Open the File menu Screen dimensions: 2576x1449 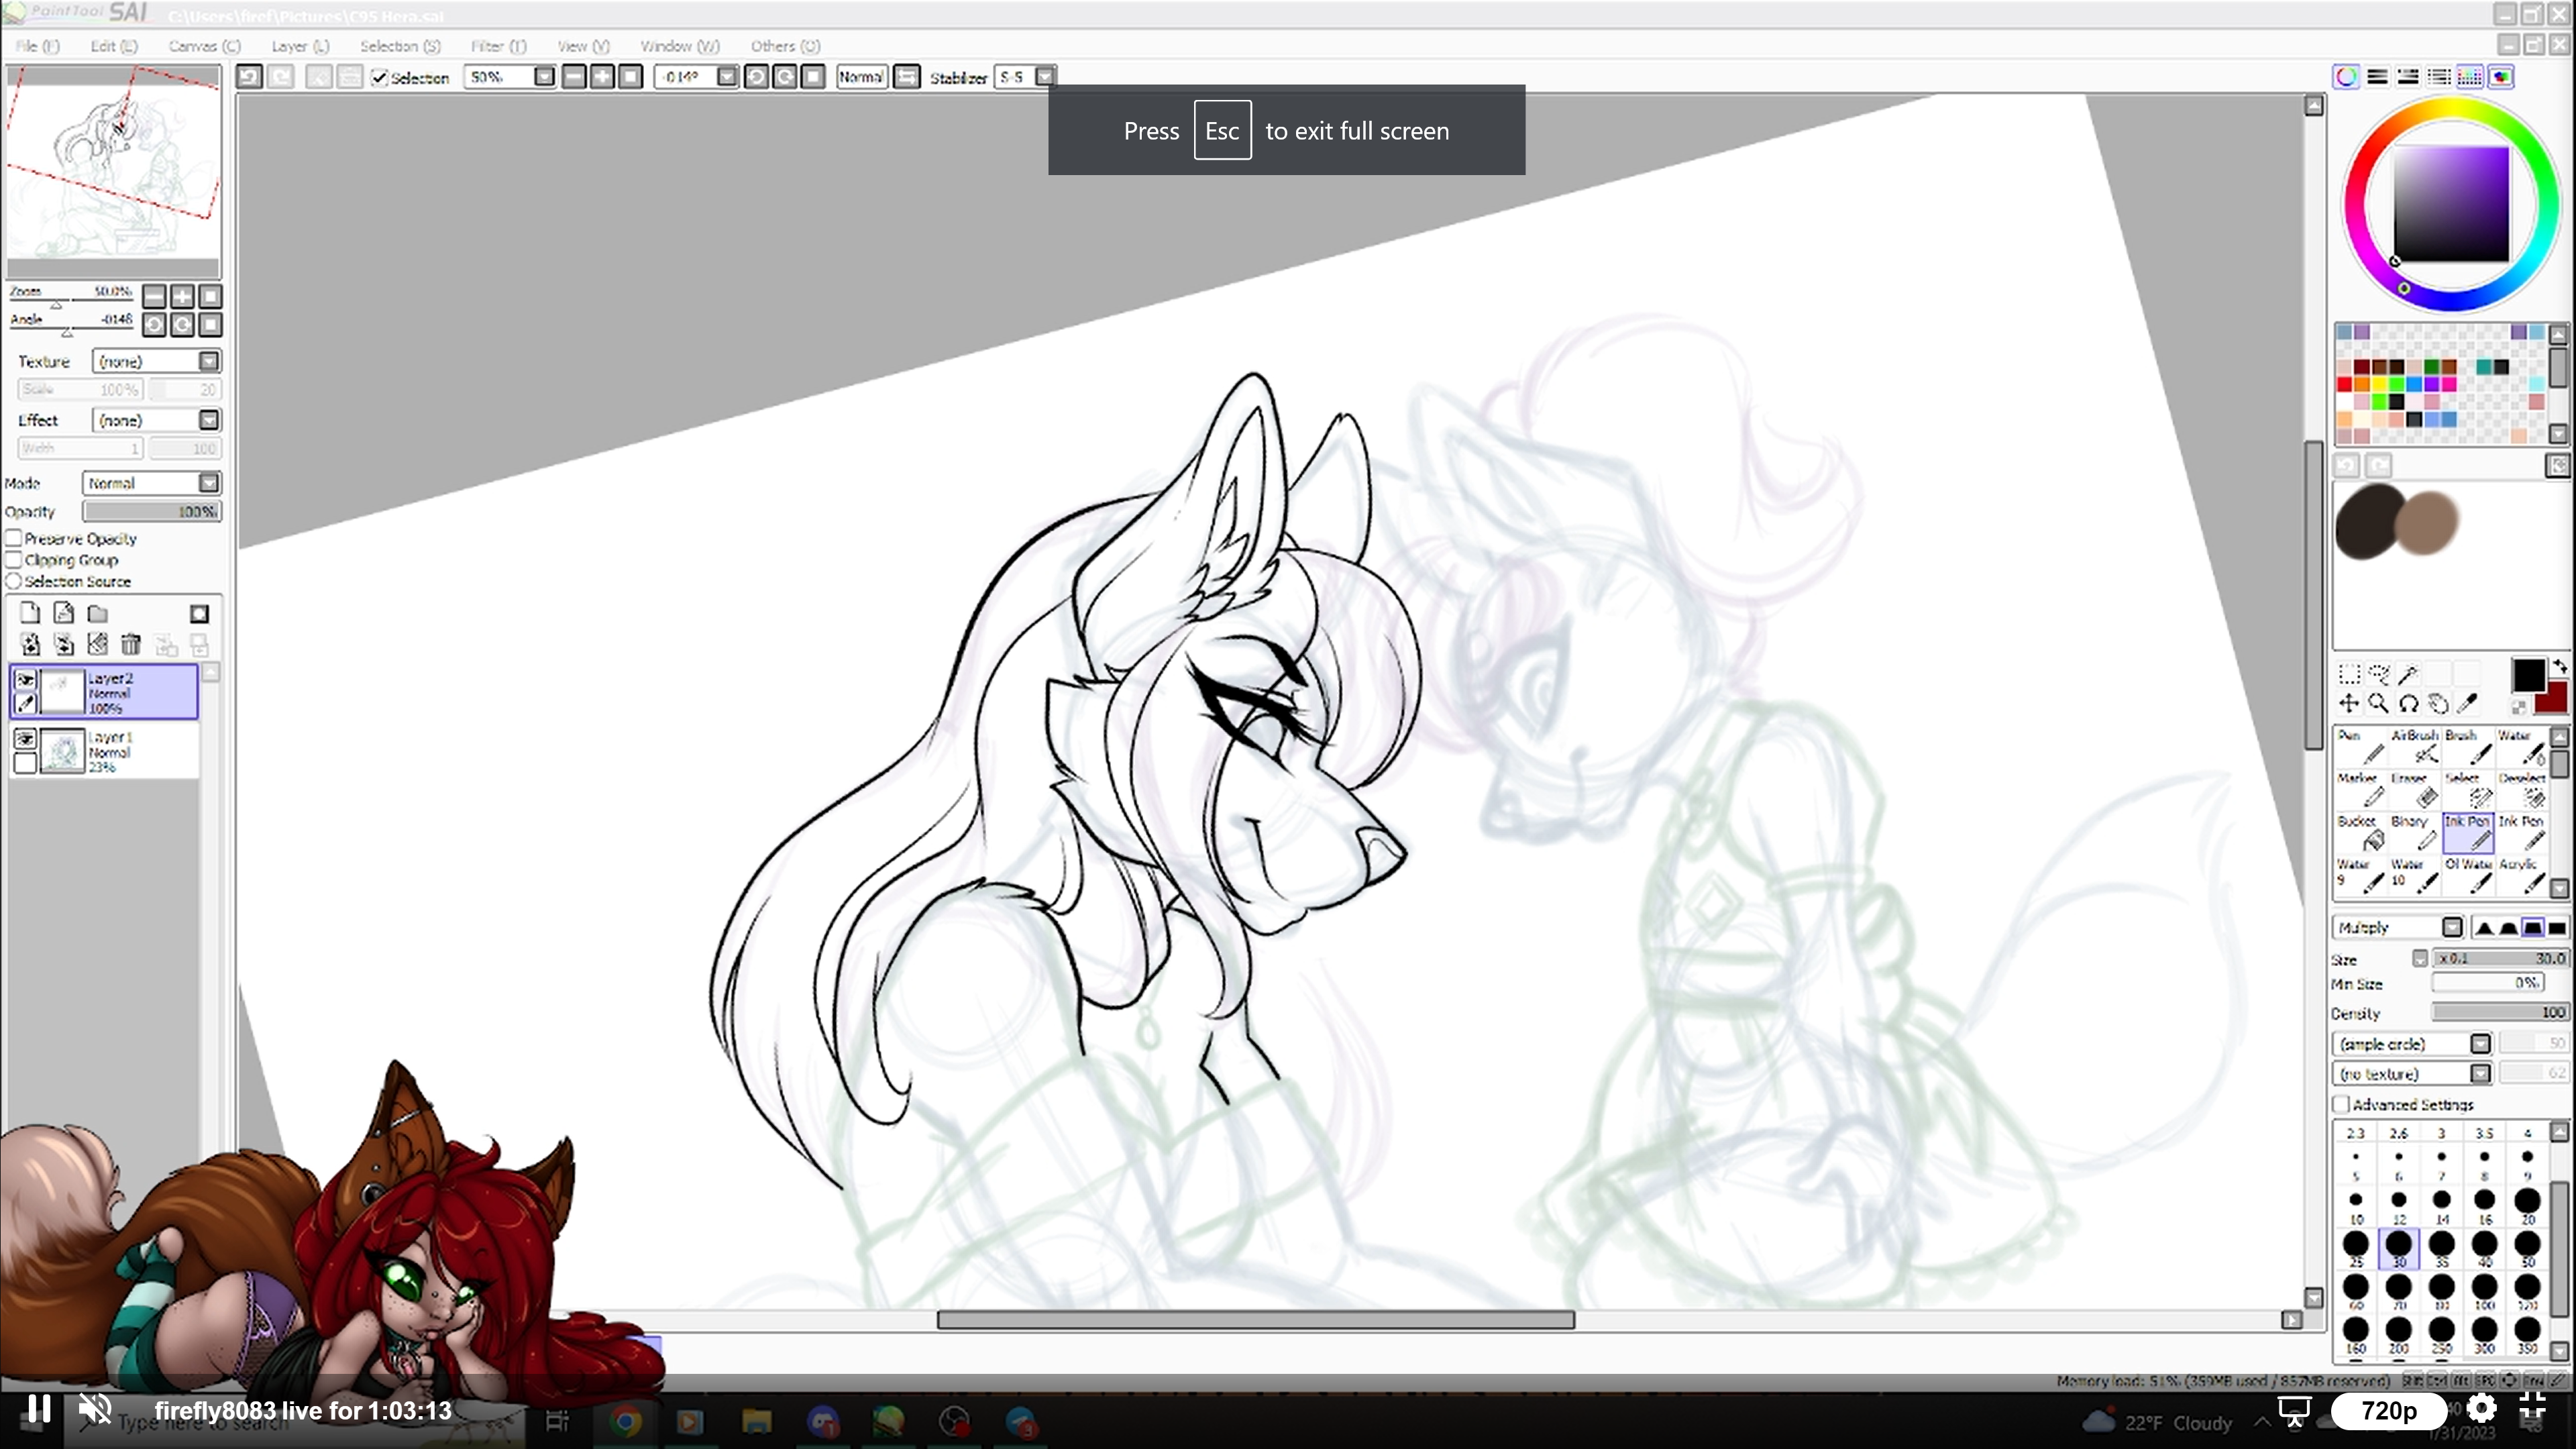pyautogui.click(x=38, y=46)
